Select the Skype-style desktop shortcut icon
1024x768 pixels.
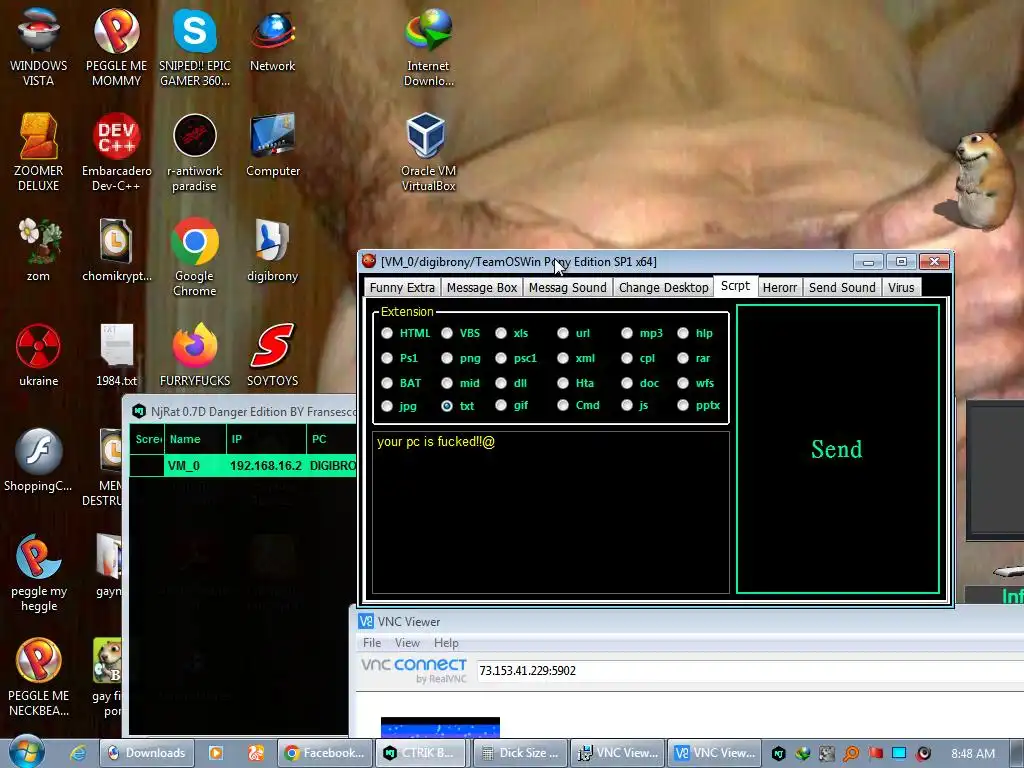pyautogui.click(x=195, y=47)
